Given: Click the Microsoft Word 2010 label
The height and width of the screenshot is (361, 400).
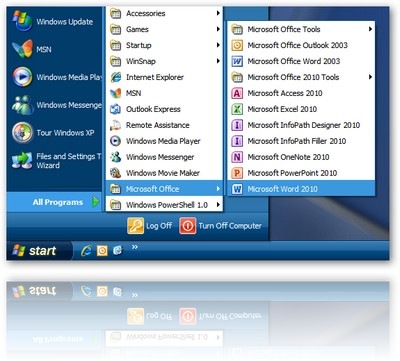Looking at the screenshot, I should 282,189.
